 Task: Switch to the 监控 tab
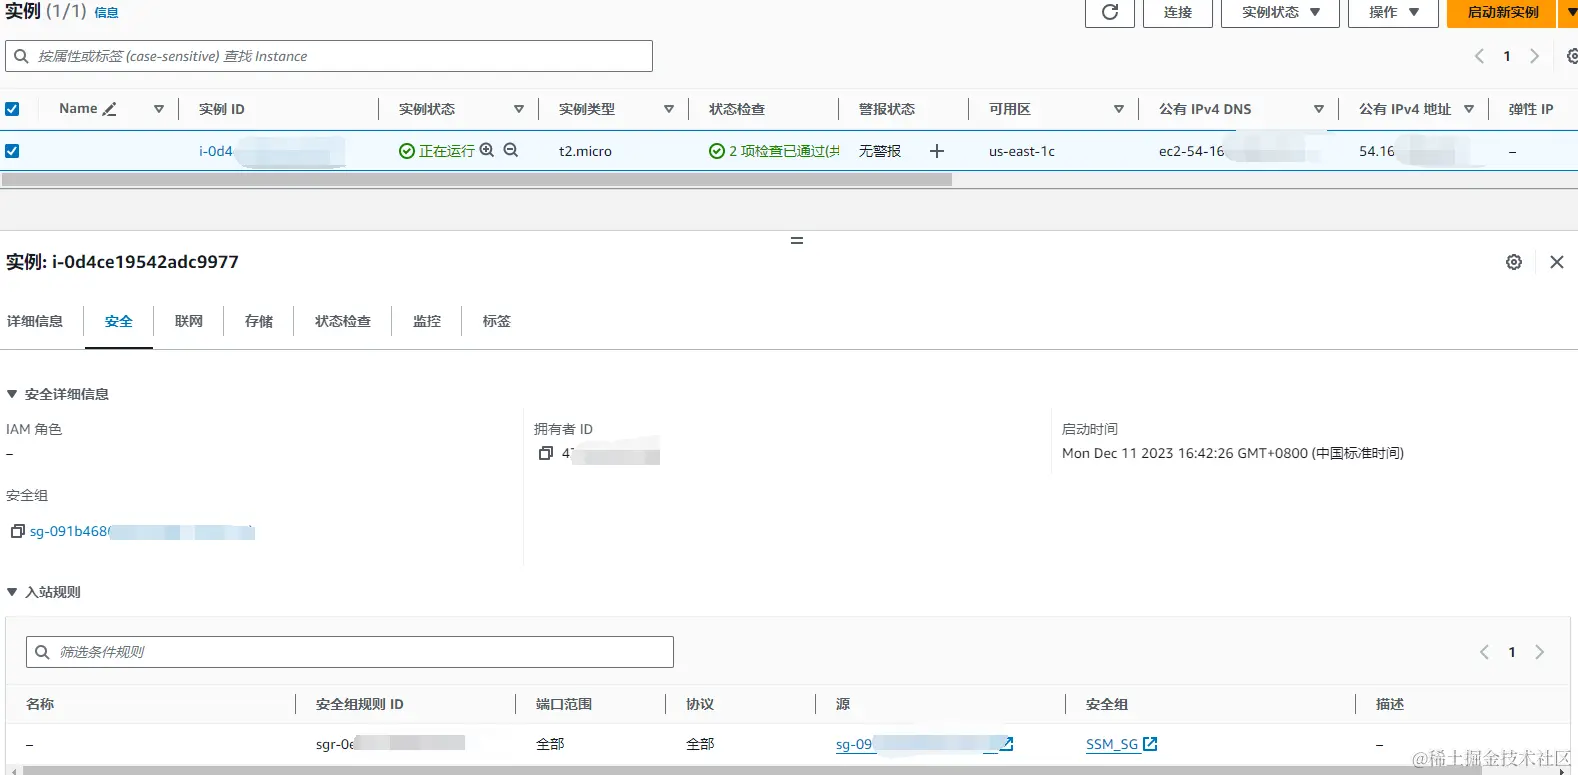[427, 321]
